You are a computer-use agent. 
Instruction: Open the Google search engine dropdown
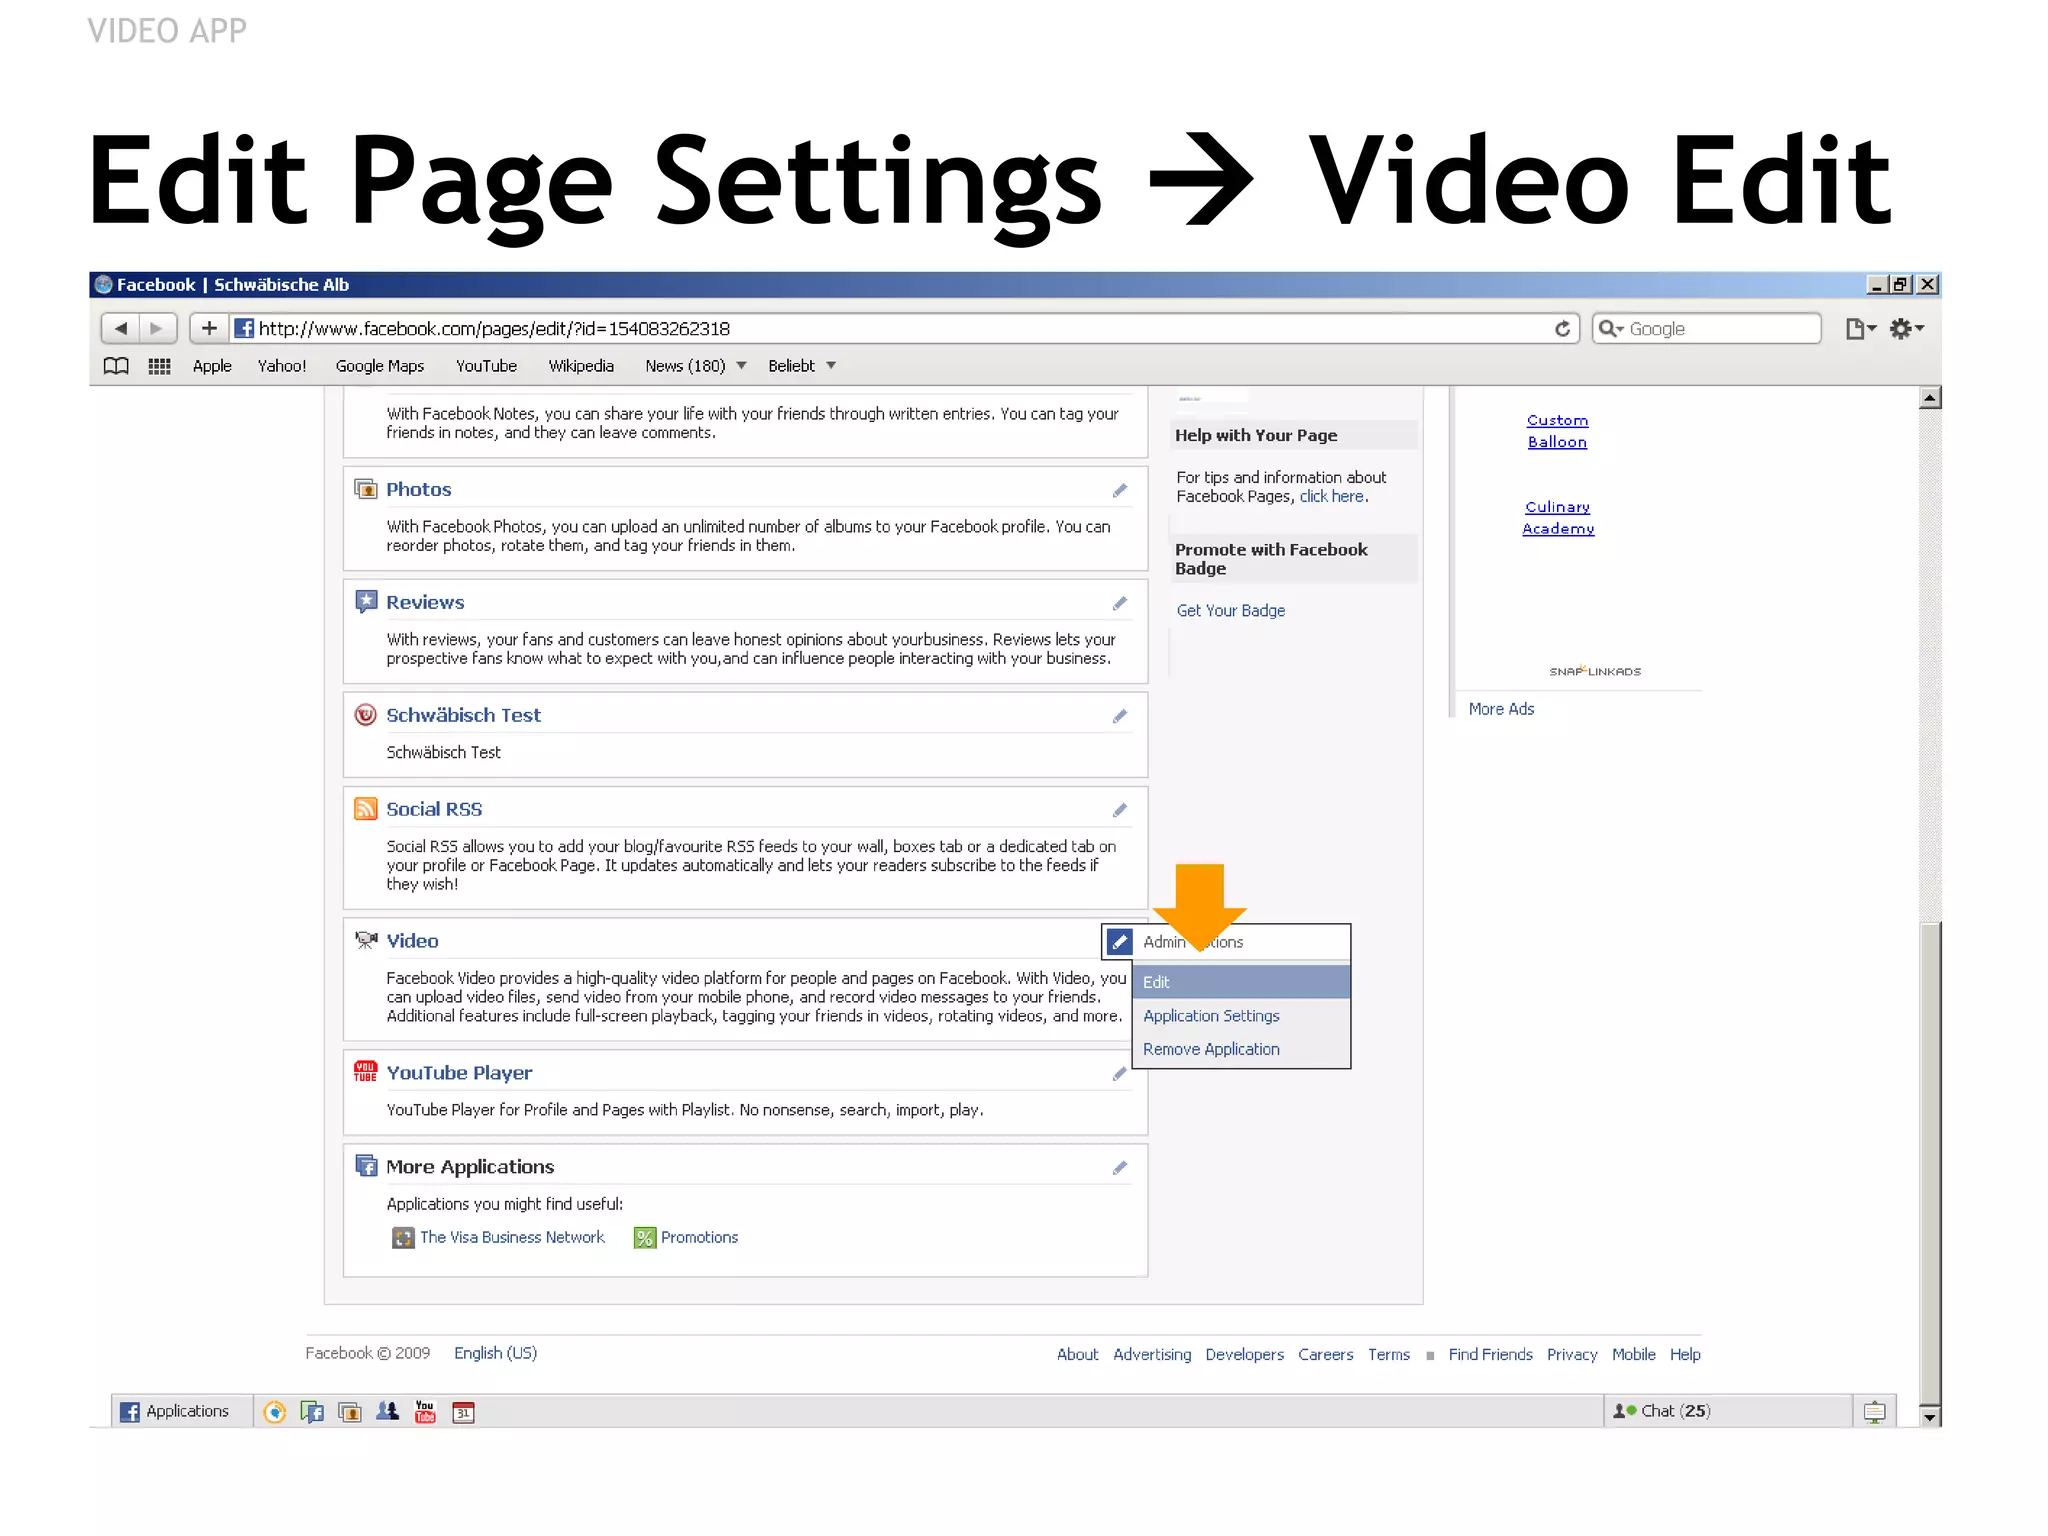[1610, 329]
